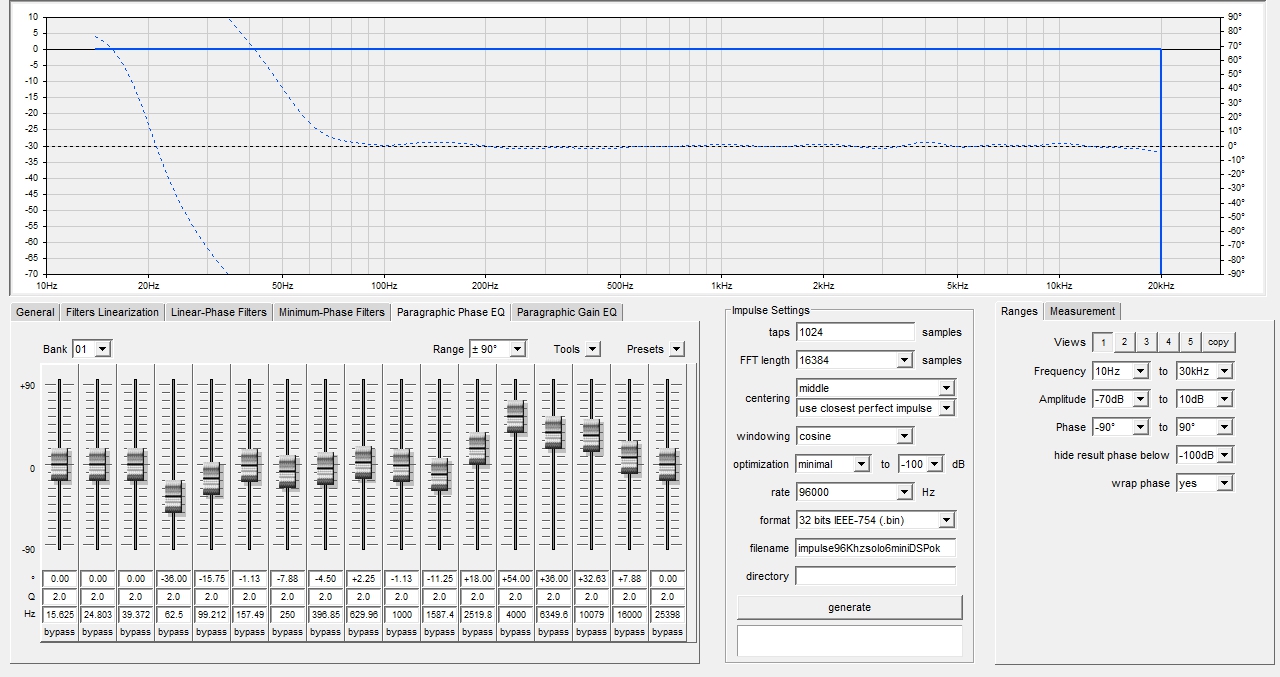Open the Amplitude -70dB dropdown
1280x677 pixels.
[1142, 399]
